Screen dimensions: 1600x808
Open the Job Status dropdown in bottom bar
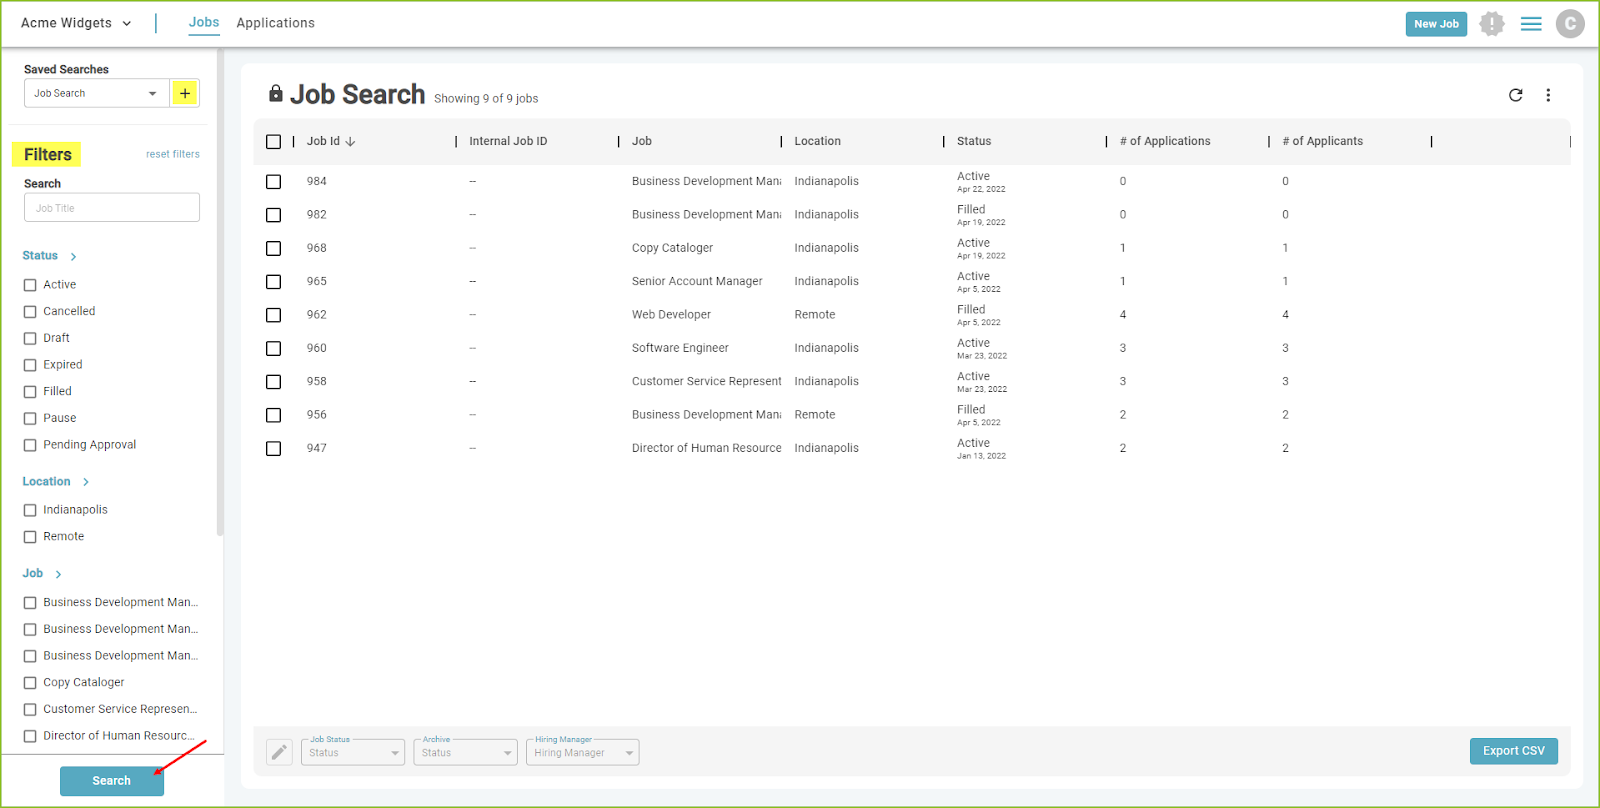pos(353,752)
